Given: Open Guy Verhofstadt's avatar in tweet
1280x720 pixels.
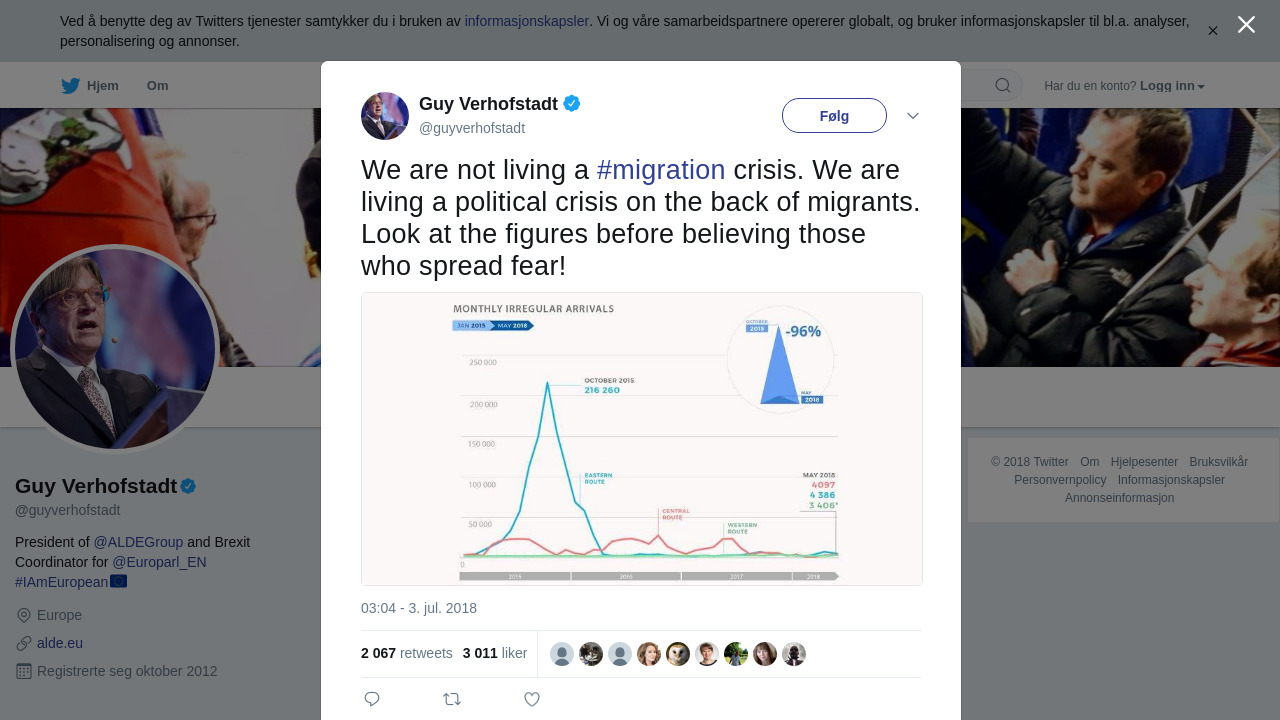Looking at the screenshot, I should pyautogui.click(x=385, y=116).
